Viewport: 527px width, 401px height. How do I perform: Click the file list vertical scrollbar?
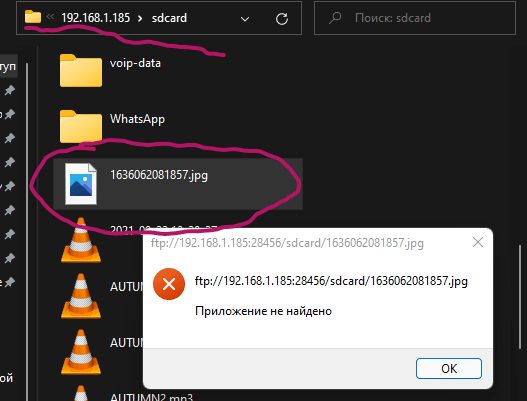[520, 297]
